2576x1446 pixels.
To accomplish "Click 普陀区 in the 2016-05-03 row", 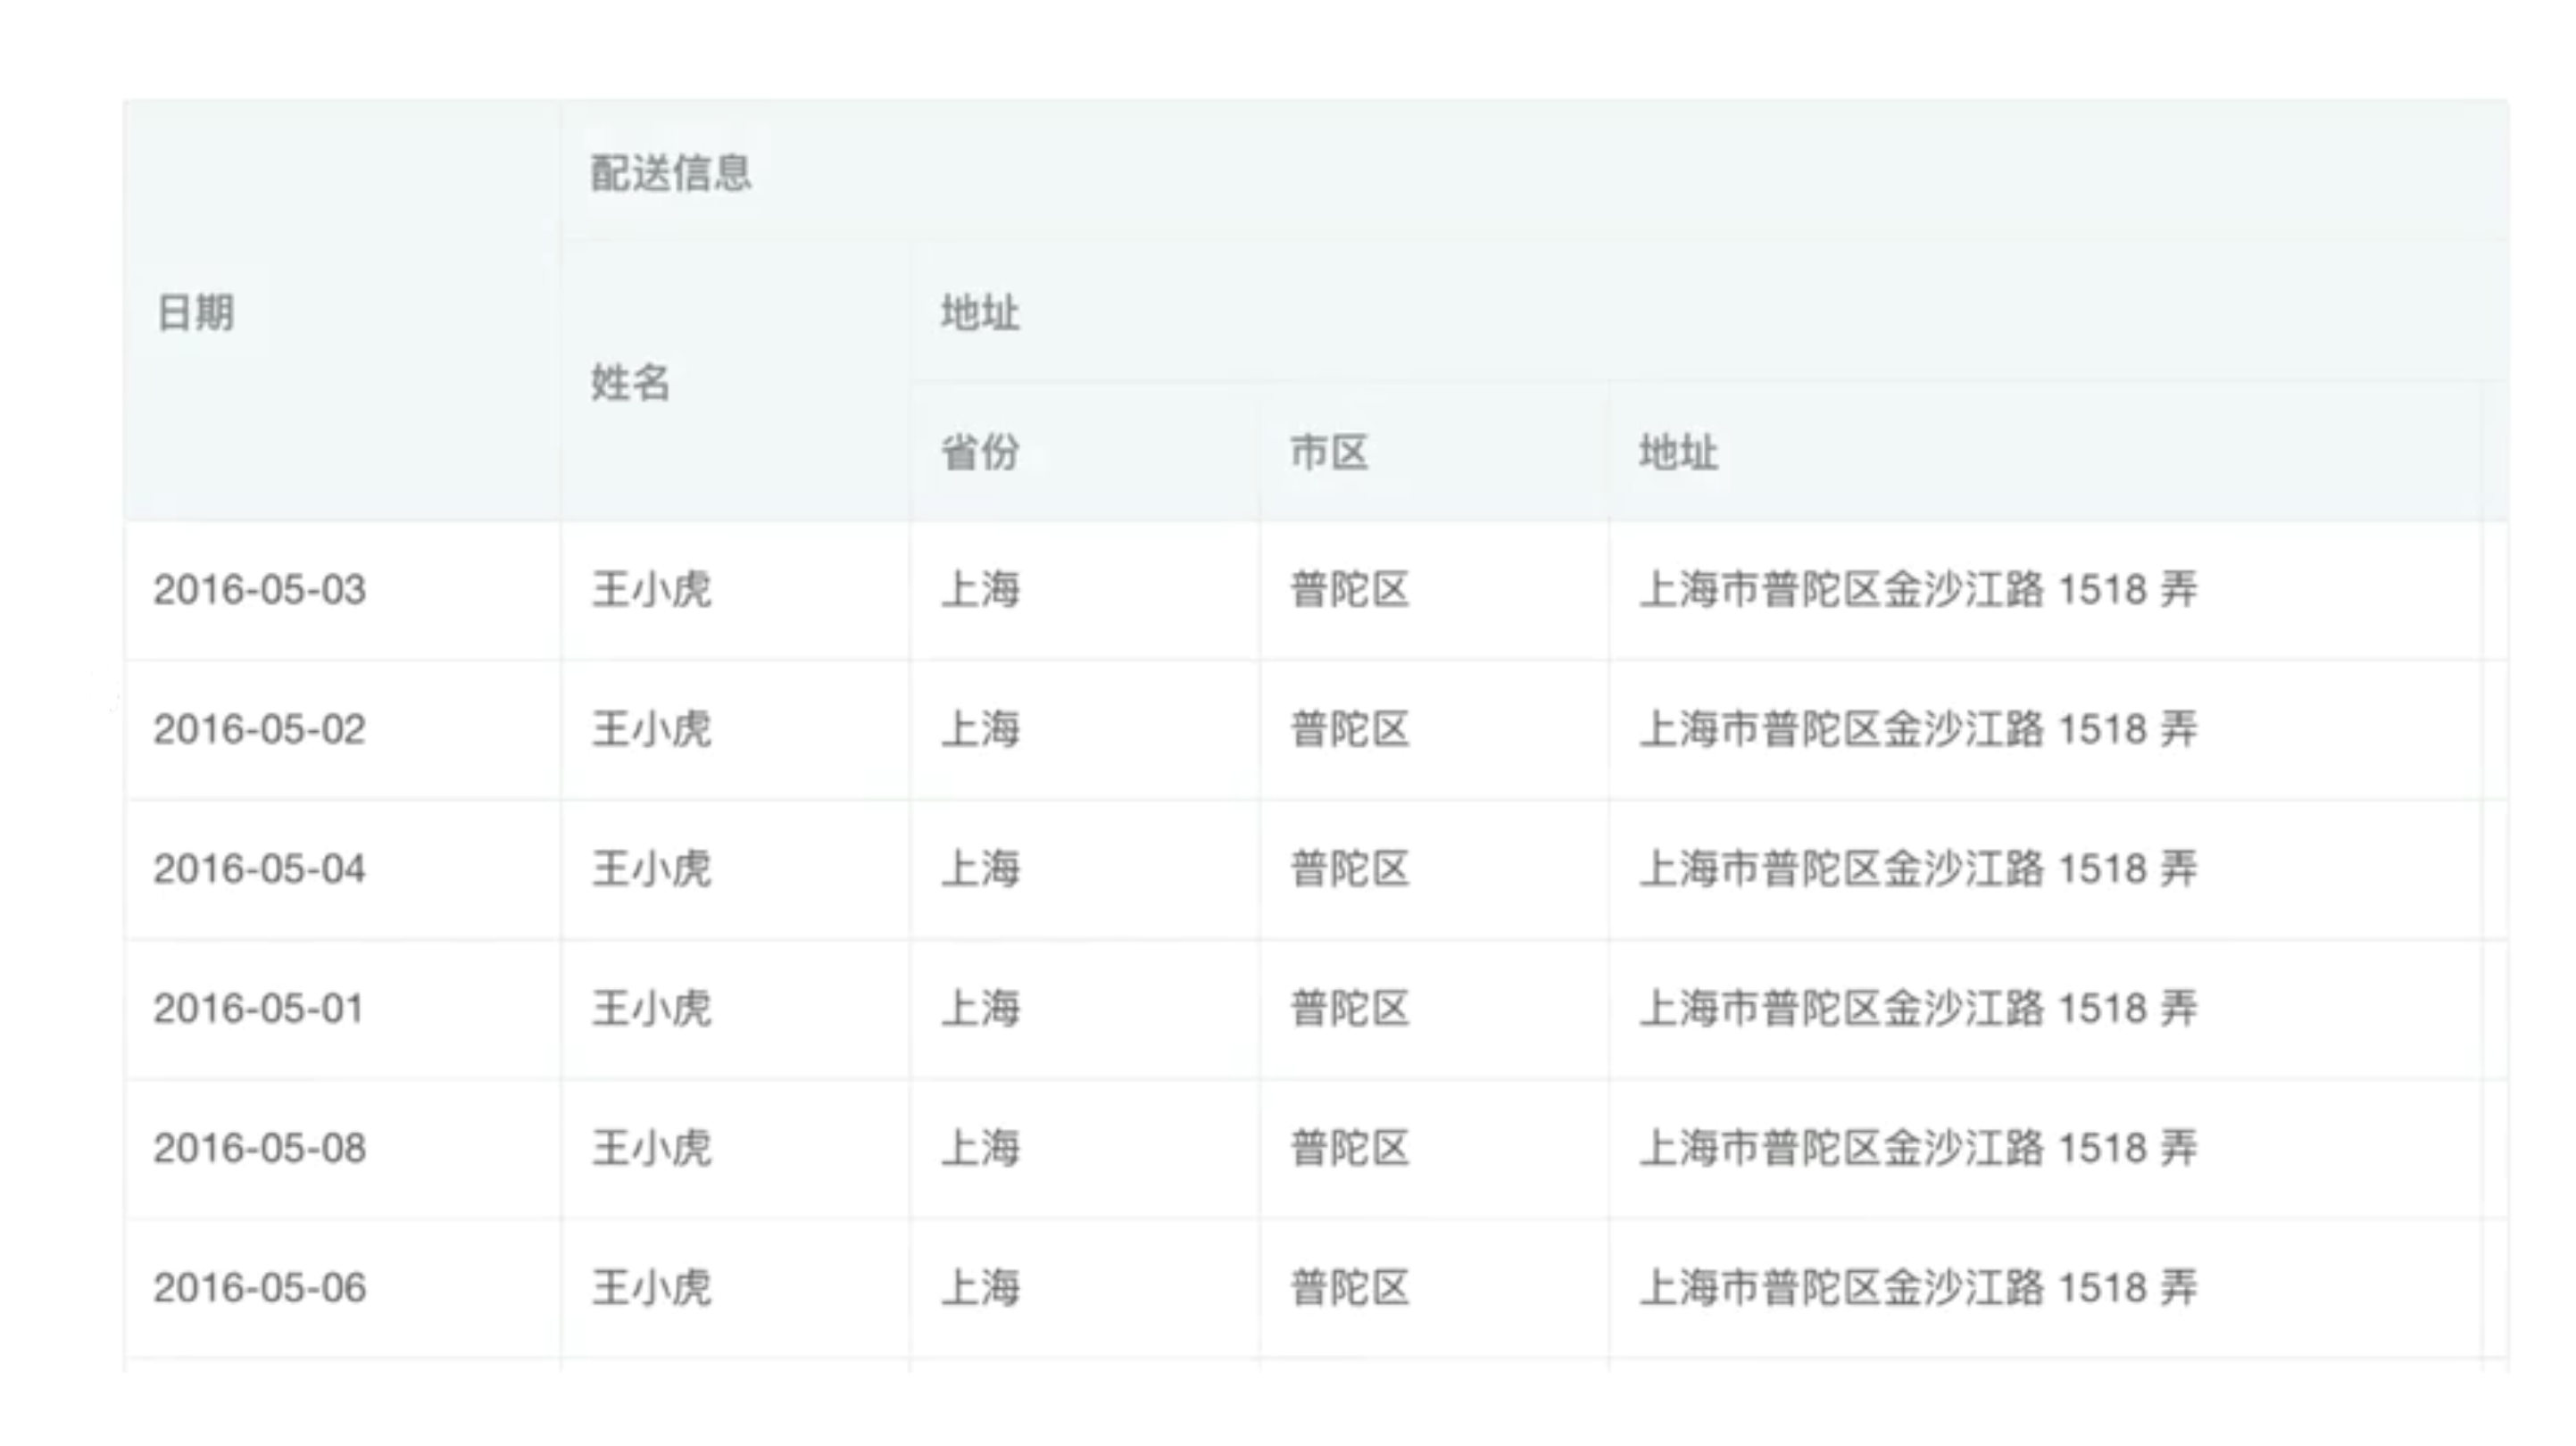I will tap(1350, 589).
